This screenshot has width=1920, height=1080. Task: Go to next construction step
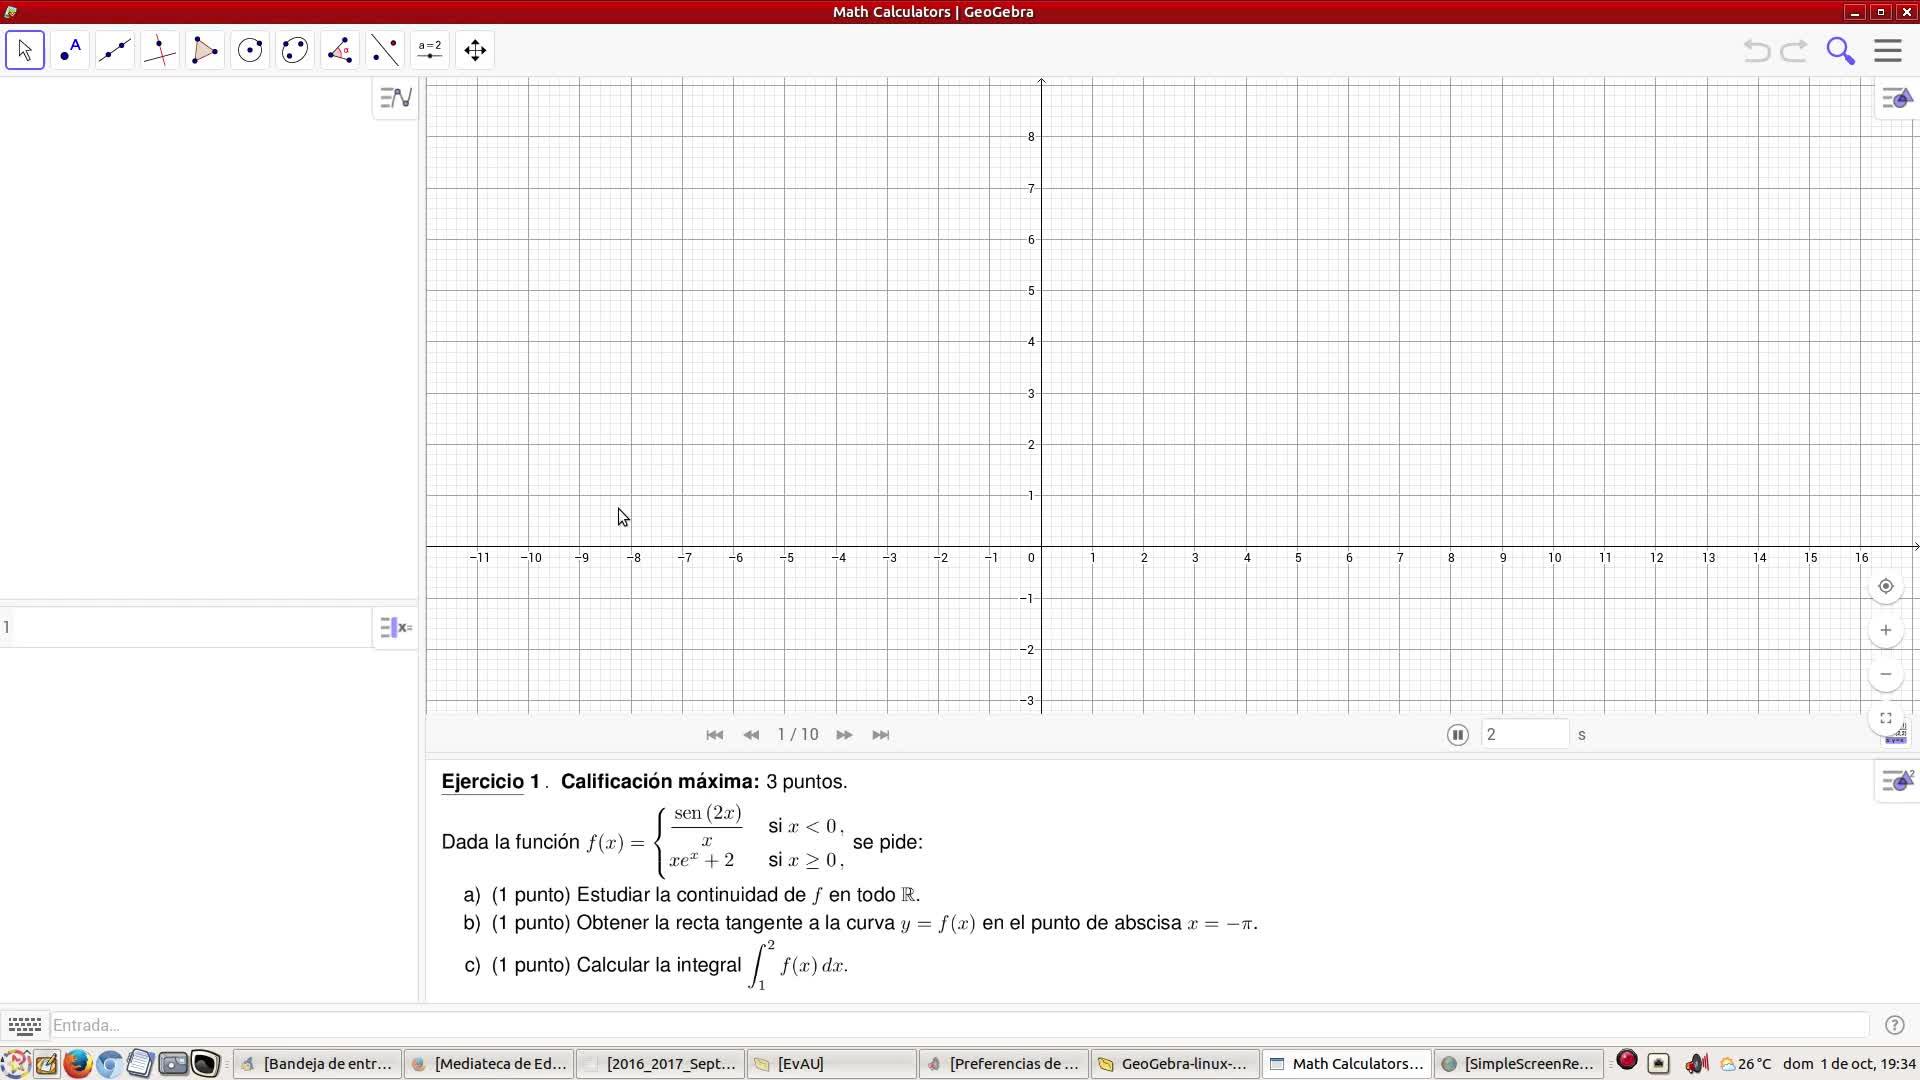tap(844, 735)
